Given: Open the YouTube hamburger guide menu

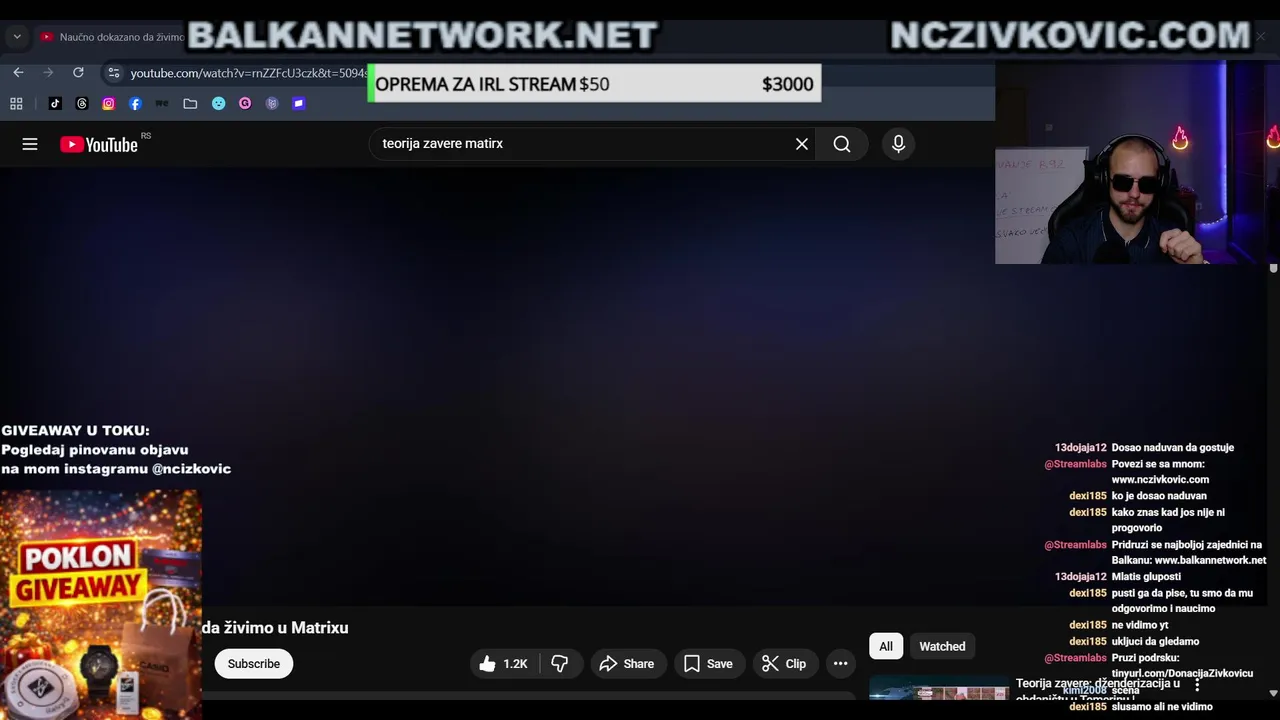Looking at the screenshot, I should (30, 144).
